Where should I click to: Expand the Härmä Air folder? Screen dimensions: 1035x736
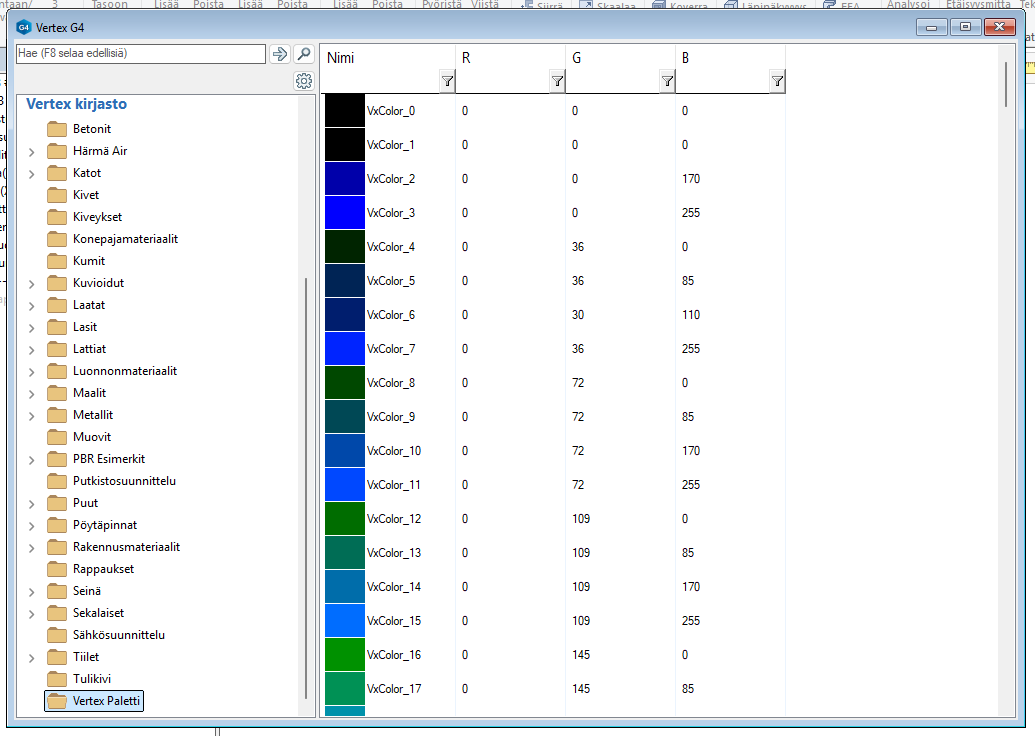tap(32, 152)
